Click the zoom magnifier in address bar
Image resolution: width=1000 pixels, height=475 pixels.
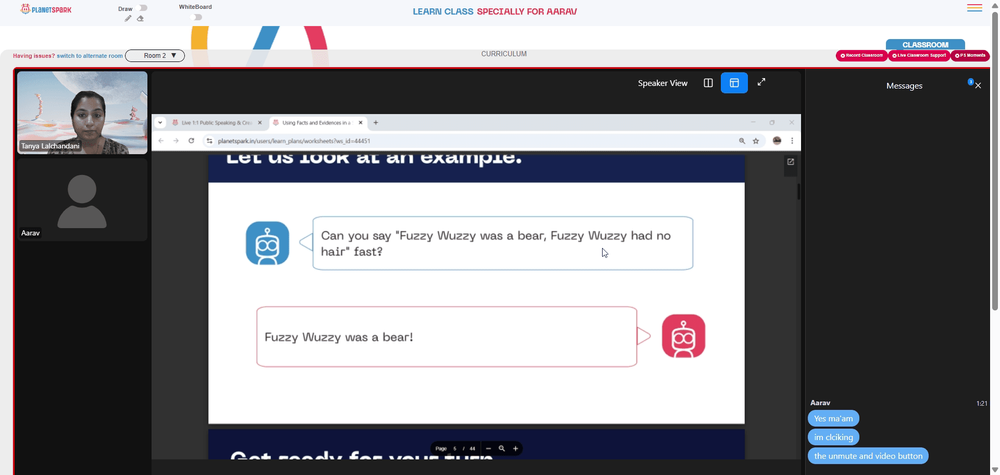[x=742, y=141]
